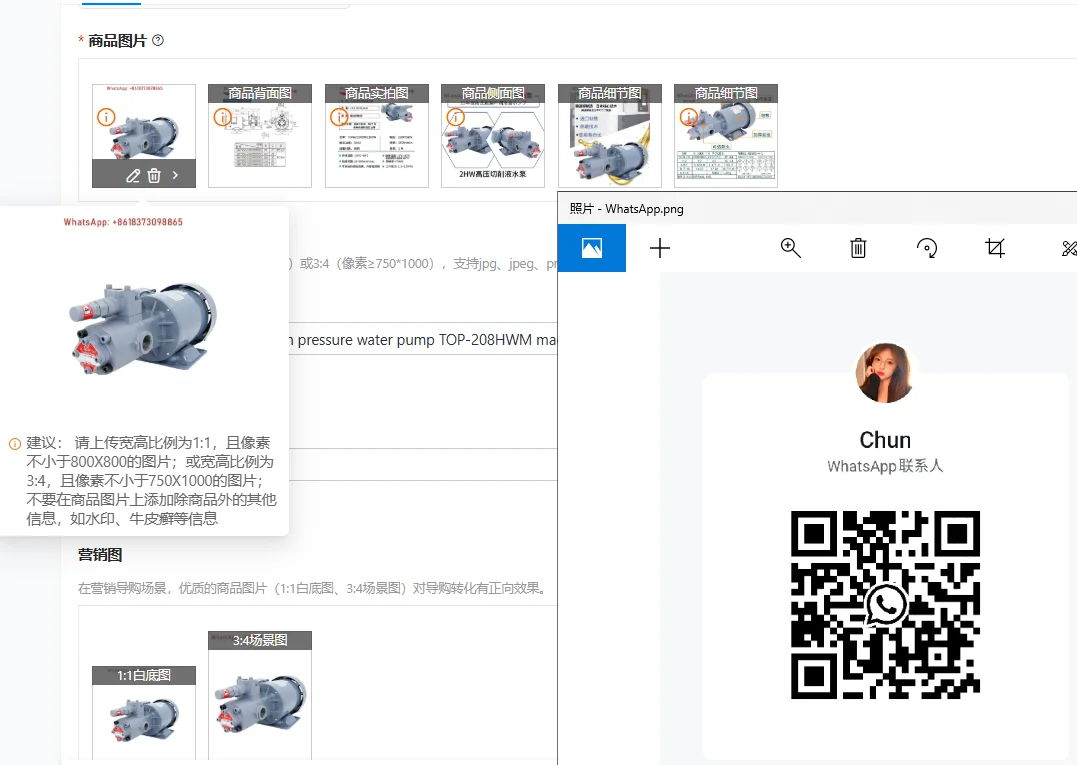Screen dimensions: 1077x765
Task: Open the blue gallery view icon in Photos
Action: click(x=591, y=248)
